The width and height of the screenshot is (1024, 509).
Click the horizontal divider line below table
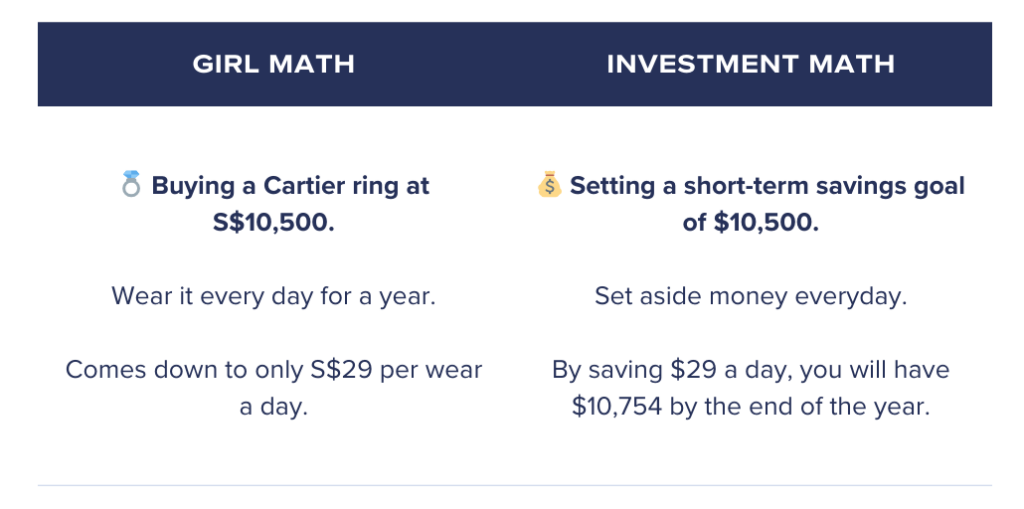click(515, 485)
